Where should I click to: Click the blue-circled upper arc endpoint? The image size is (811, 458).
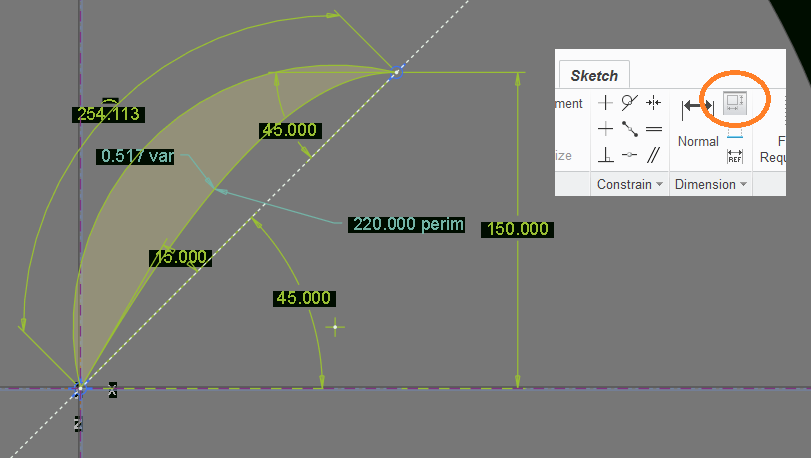[396, 72]
